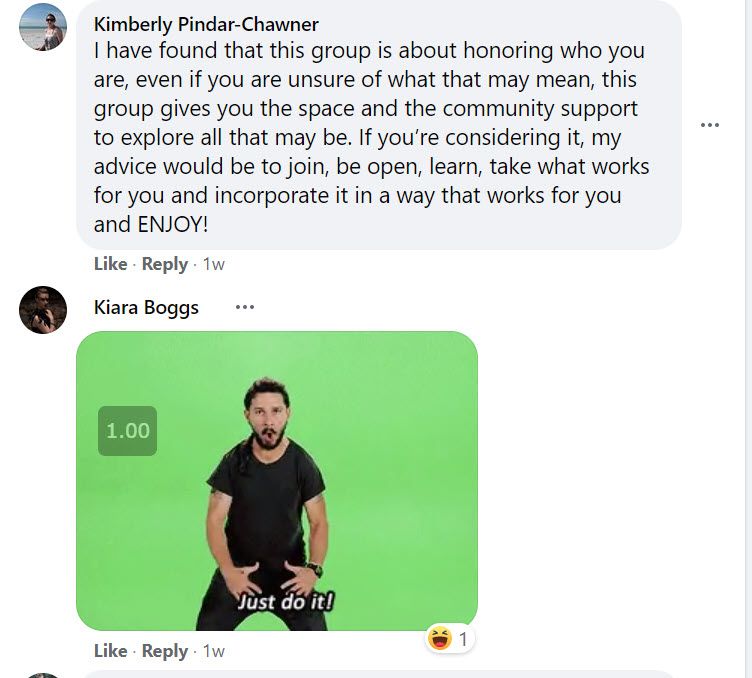Click the Kiara Boggs name link
Screen dimensions: 752x678
(x=146, y=307)
